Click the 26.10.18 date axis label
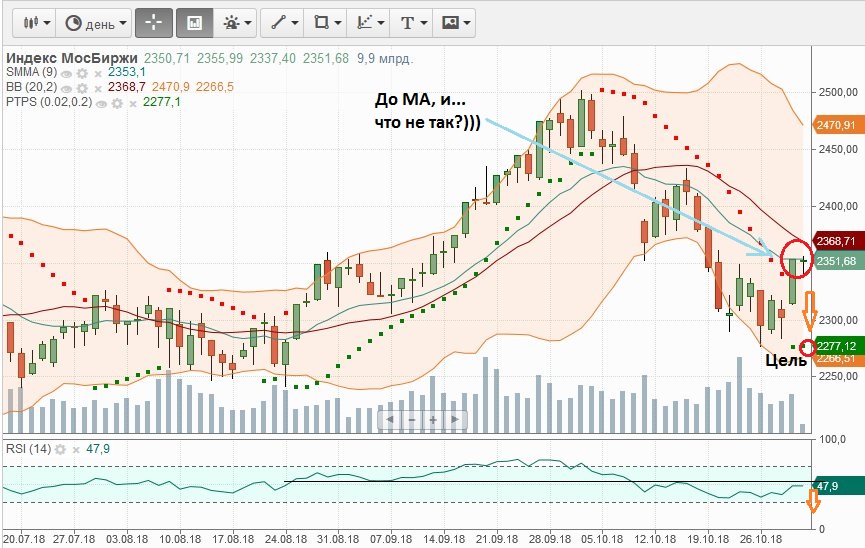Screen dimensions: 865x548 [761, 539]
